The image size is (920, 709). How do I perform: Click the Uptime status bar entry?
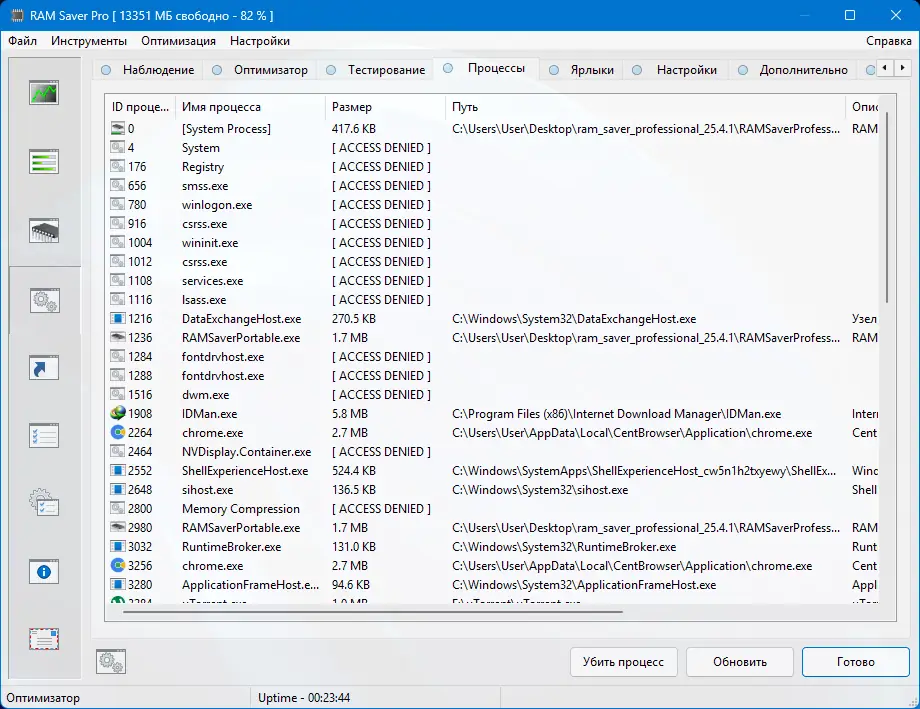coord(304,698)
